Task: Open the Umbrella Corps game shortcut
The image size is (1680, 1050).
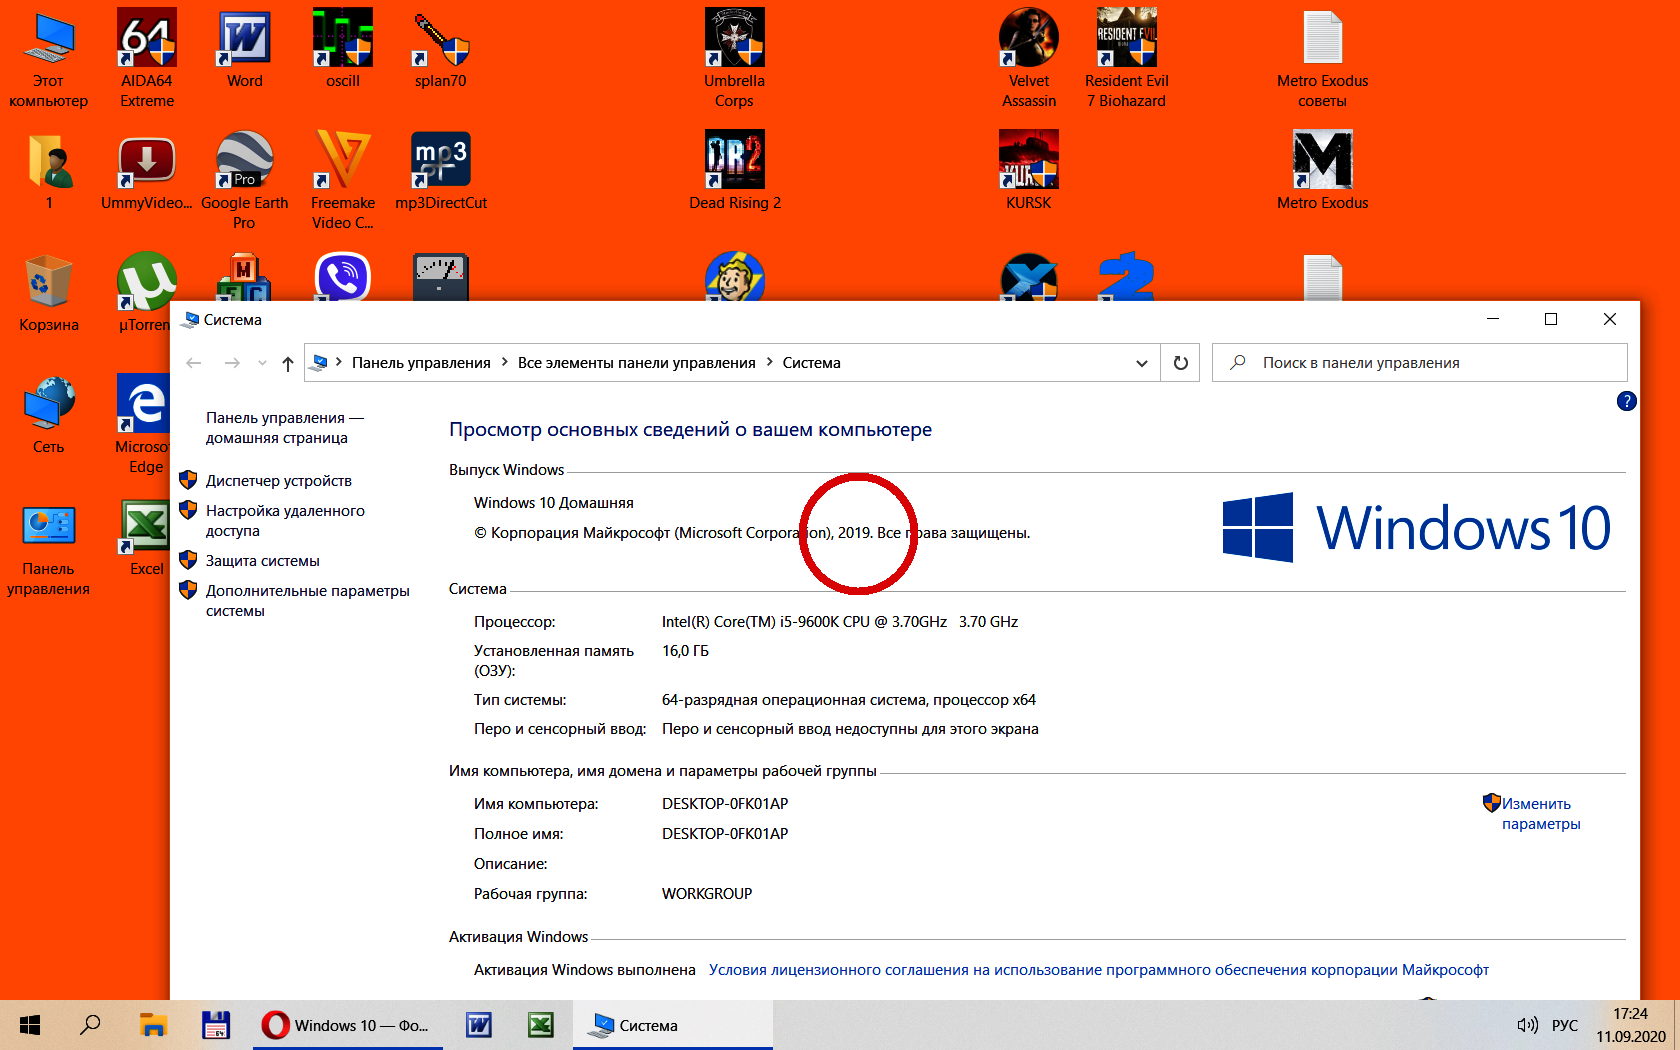Action: coord(734,58)
